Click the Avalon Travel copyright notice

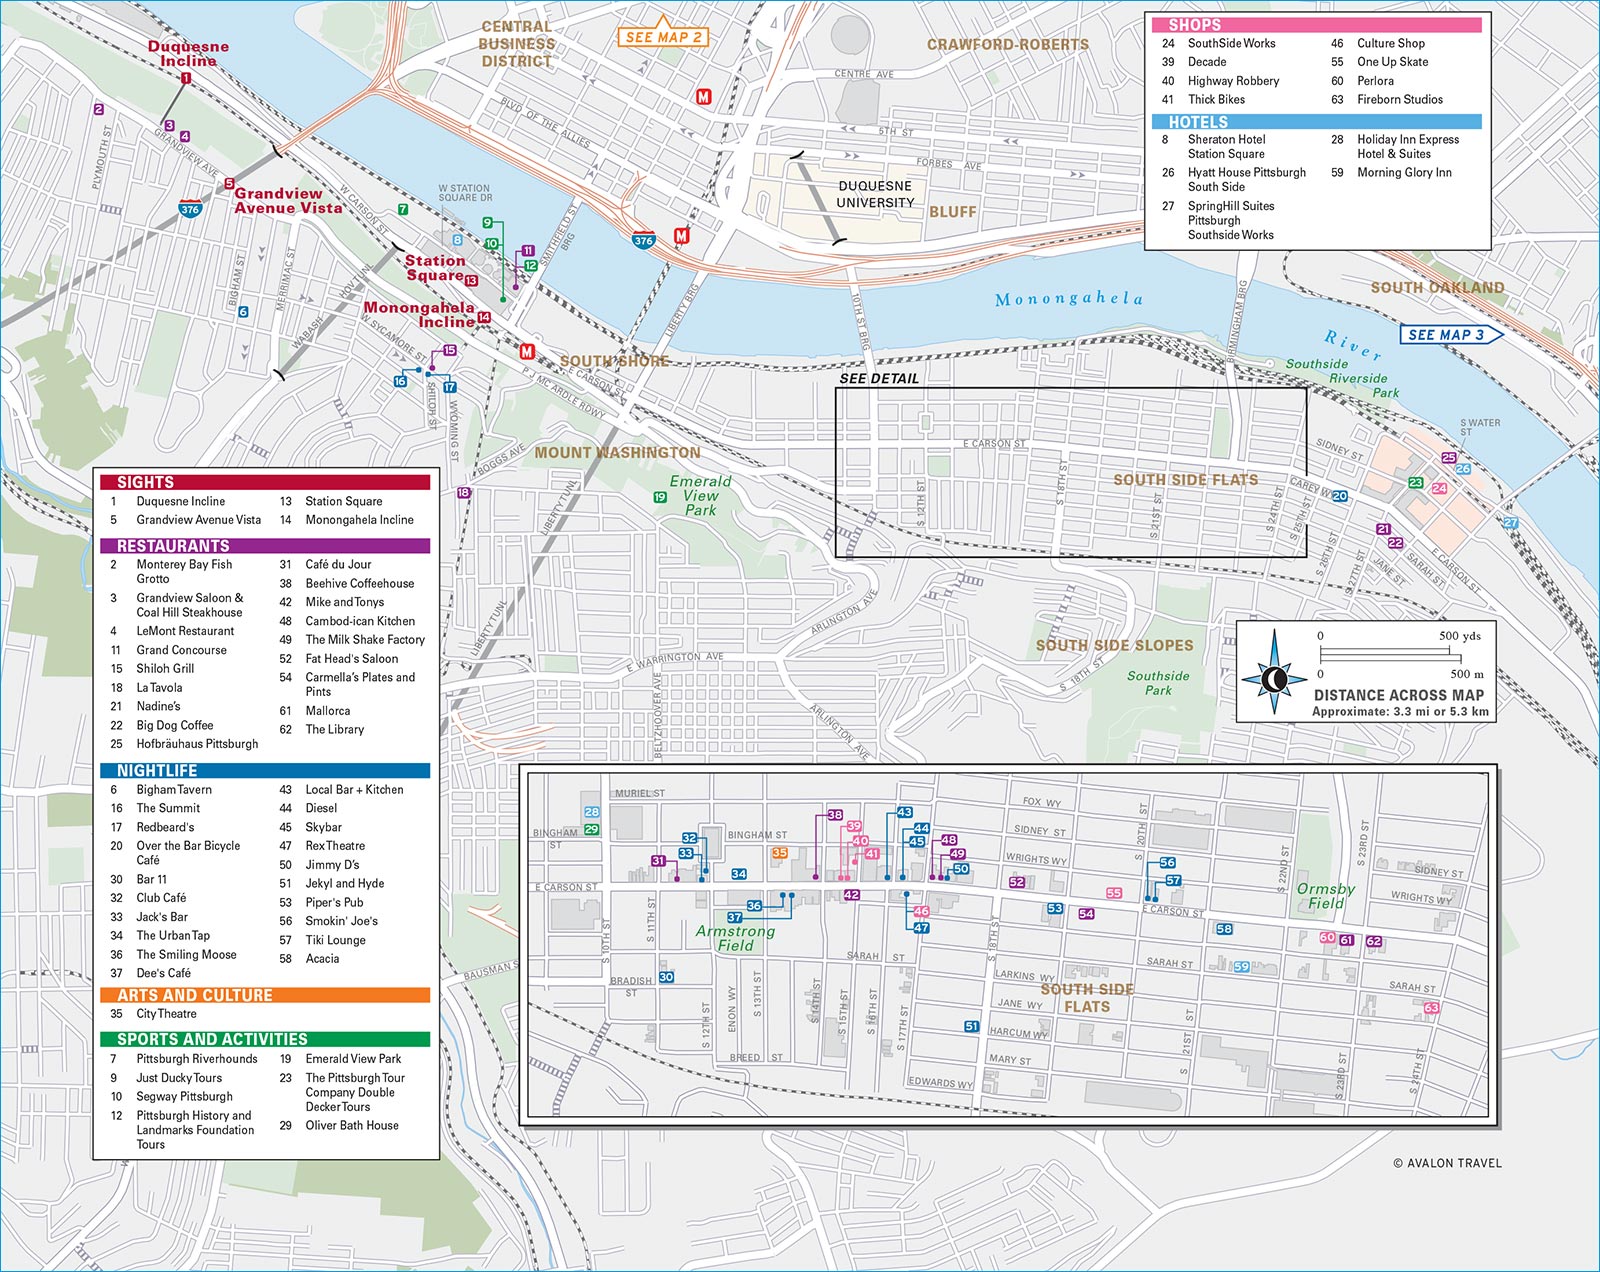pyautogui.click(x=1447, y=1163)
